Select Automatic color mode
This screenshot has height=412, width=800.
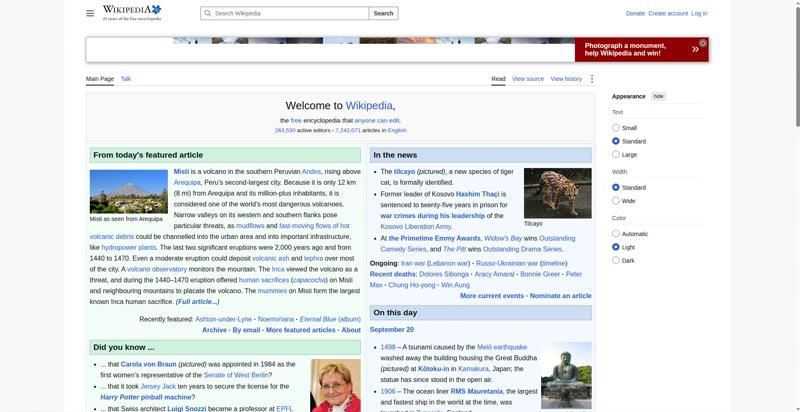click(616, 234)
